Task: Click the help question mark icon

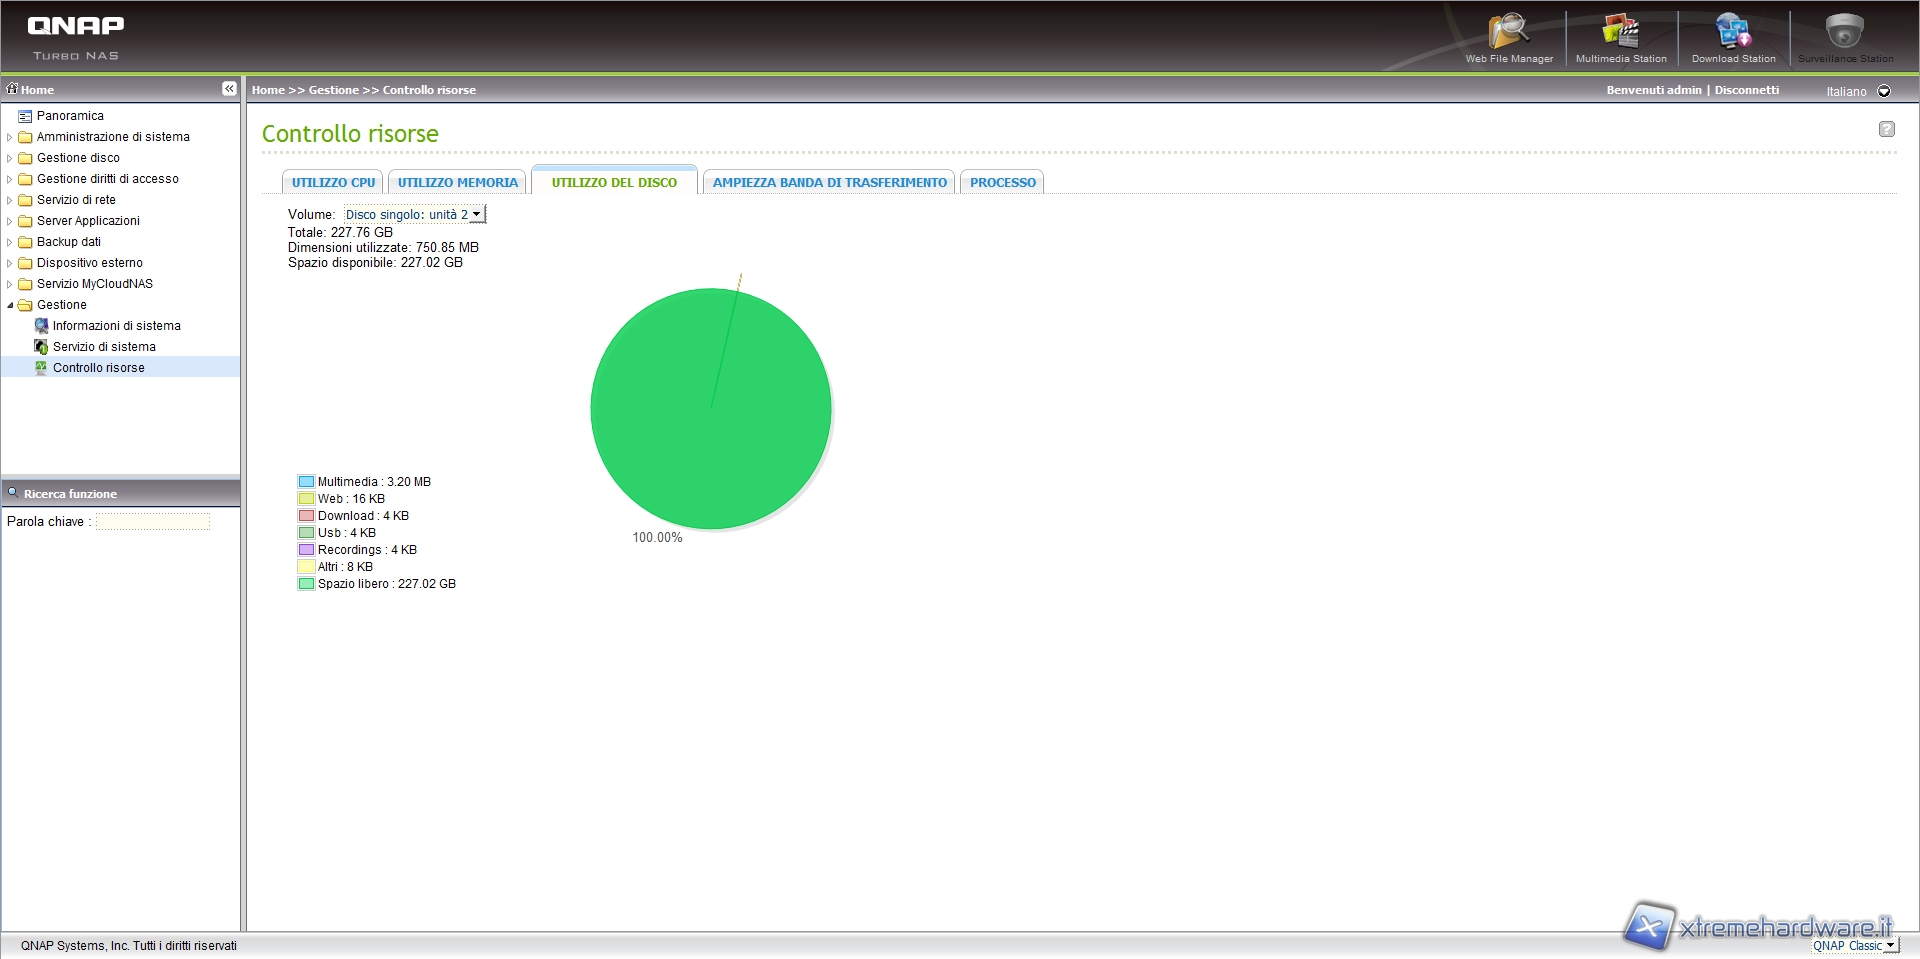Action: [x=1886, y=129]
